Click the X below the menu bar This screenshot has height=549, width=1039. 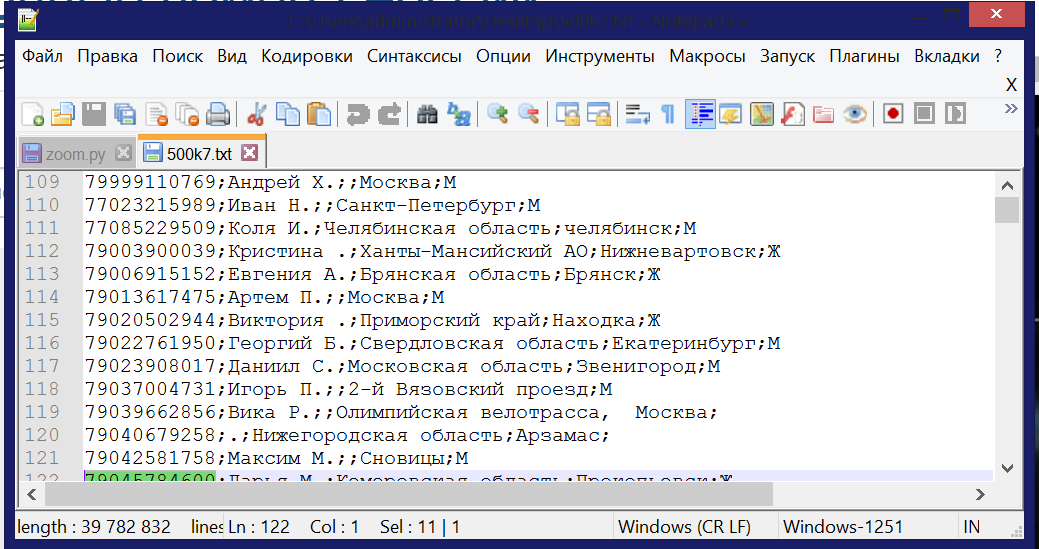1011,85
